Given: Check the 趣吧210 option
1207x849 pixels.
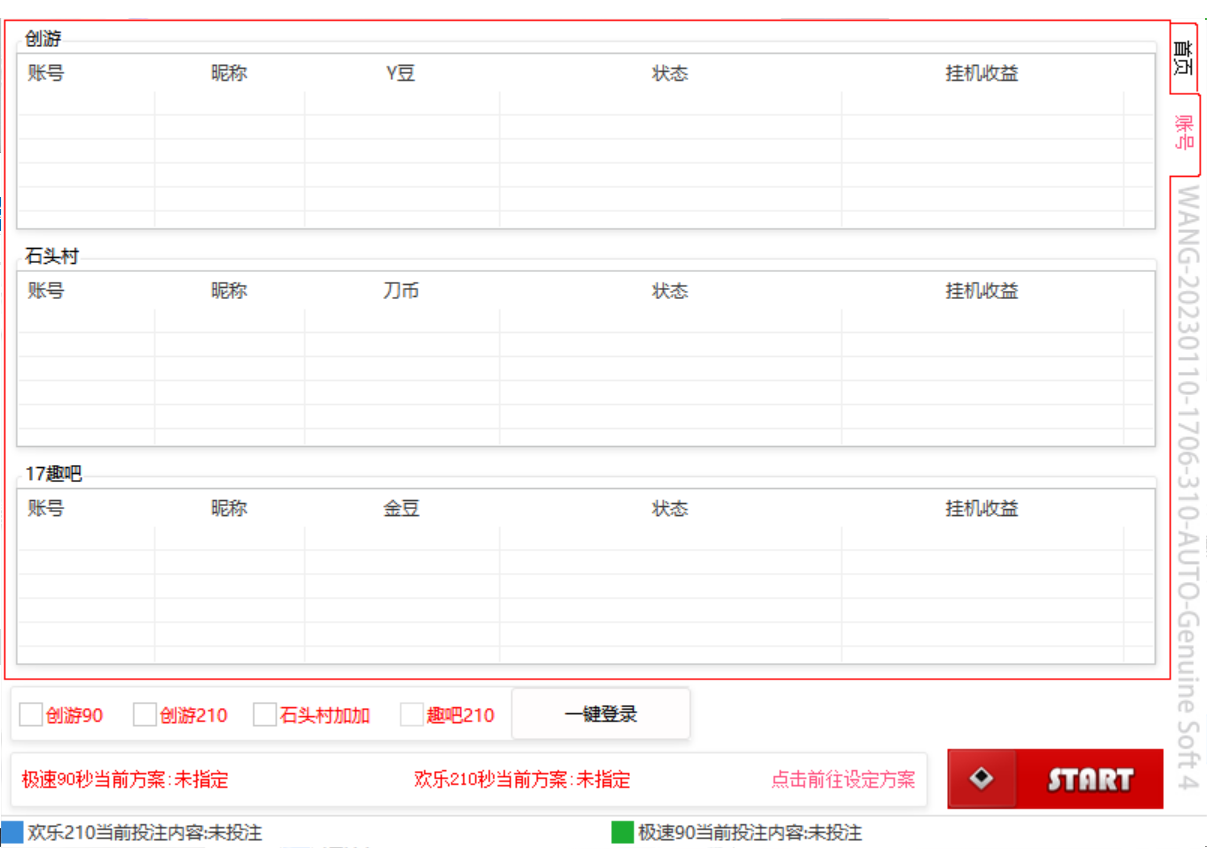Looking at the screenshot, I should click(x=411, y=714).
